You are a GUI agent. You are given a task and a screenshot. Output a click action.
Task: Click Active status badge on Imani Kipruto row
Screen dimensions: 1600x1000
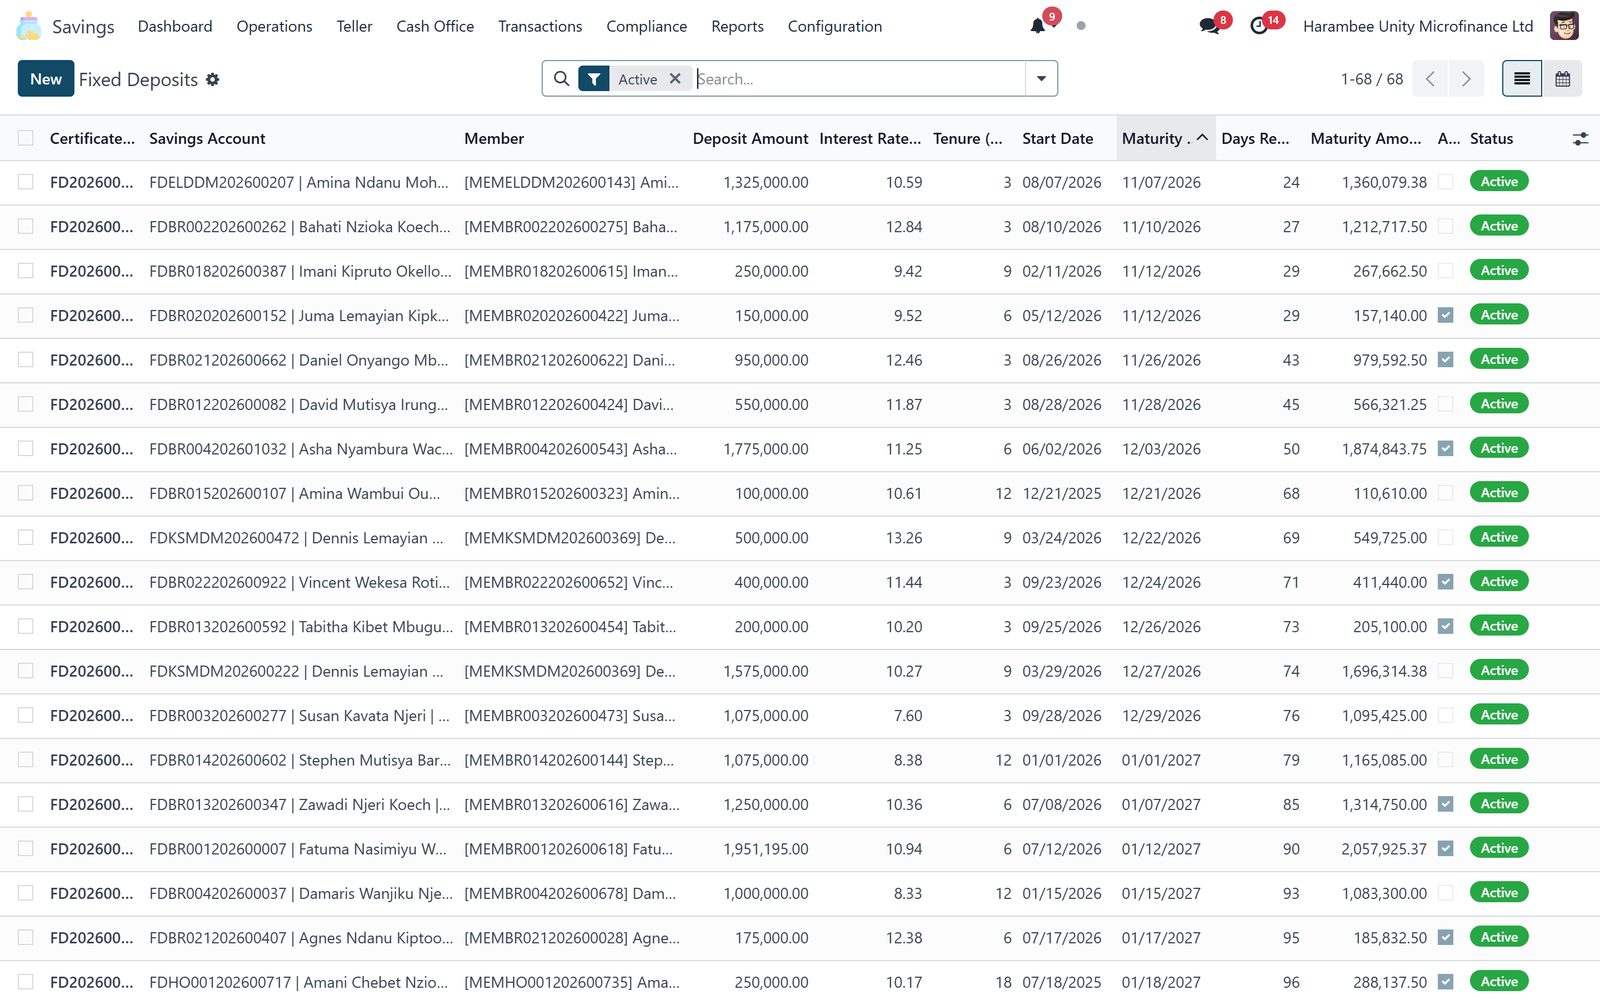point(1498,271)
